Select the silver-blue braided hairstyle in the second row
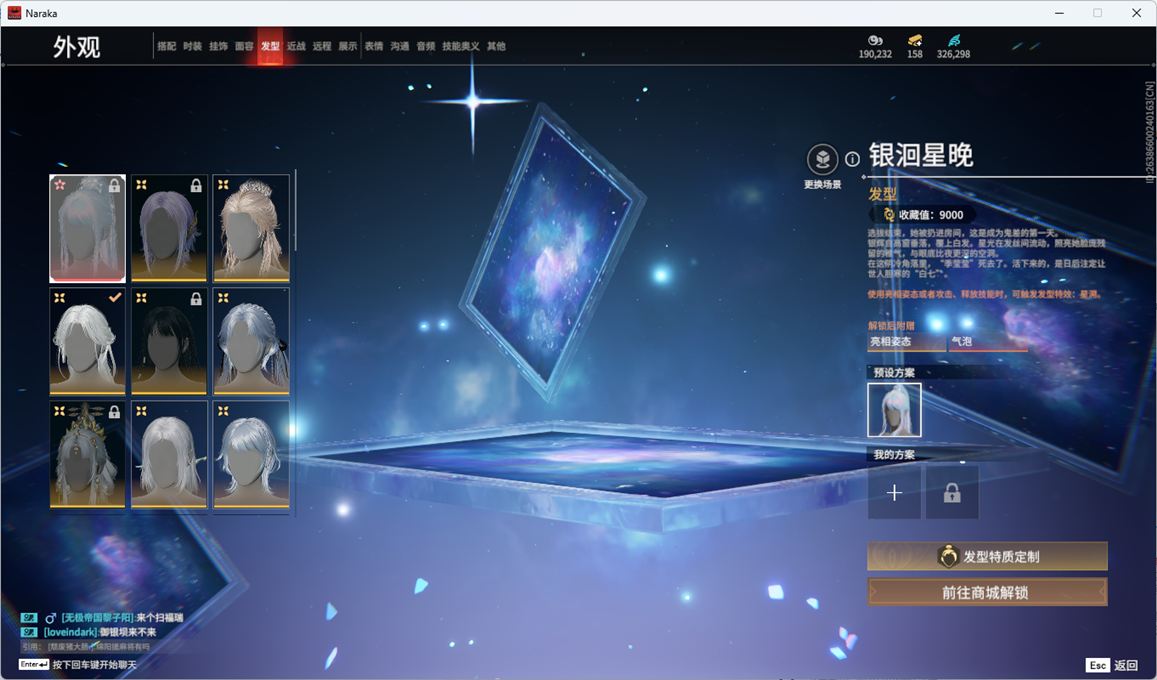1157x680 pixels. pyautogui.click(x=251, y=341)
